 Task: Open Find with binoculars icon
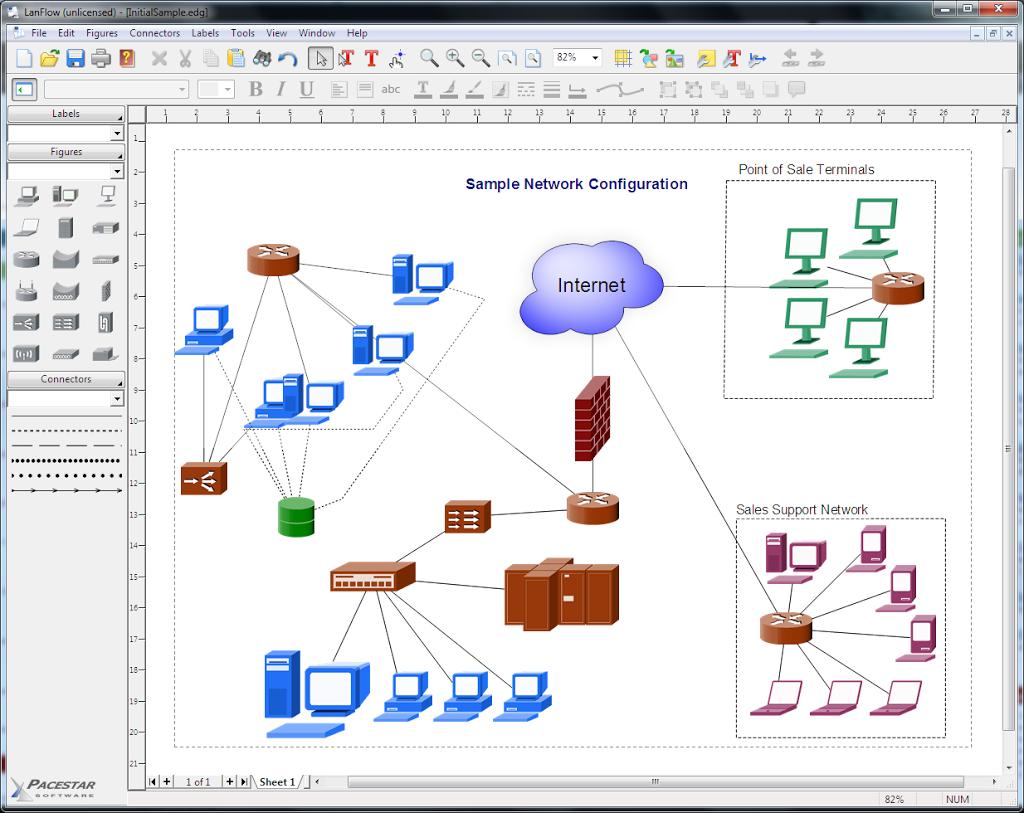(262, 59)
